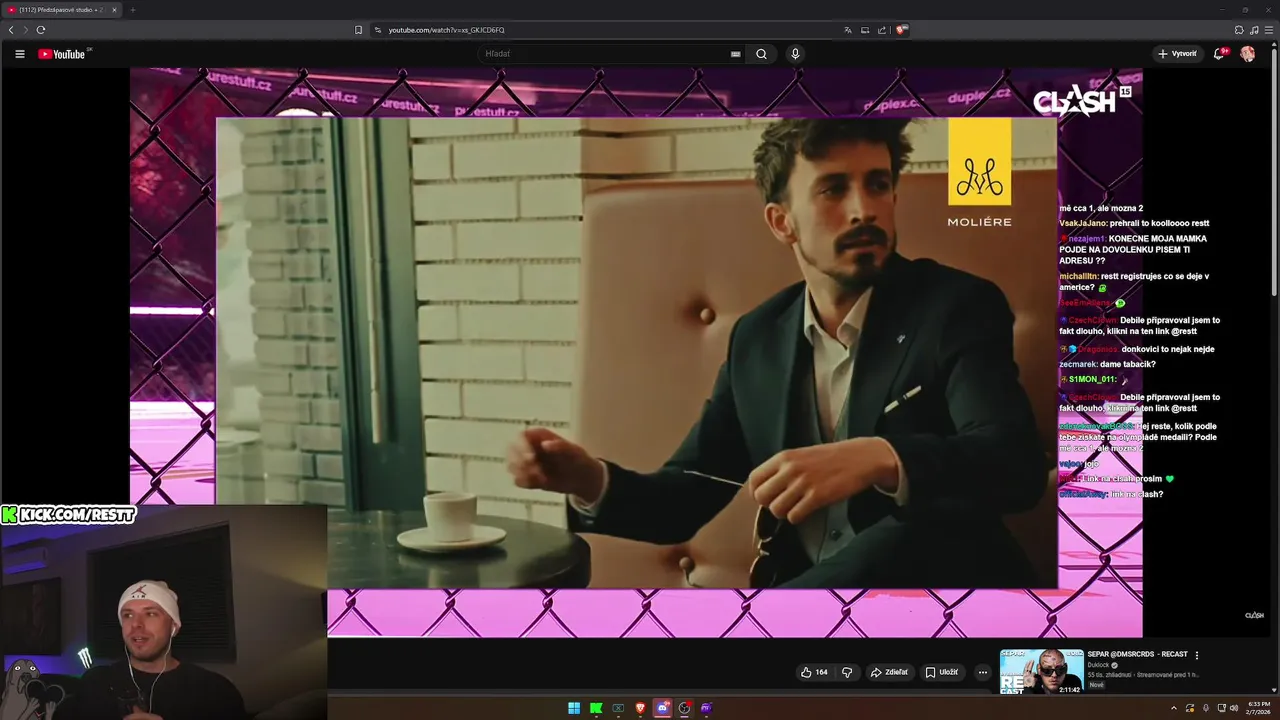
Task: Reload the page
Action: 41,30
